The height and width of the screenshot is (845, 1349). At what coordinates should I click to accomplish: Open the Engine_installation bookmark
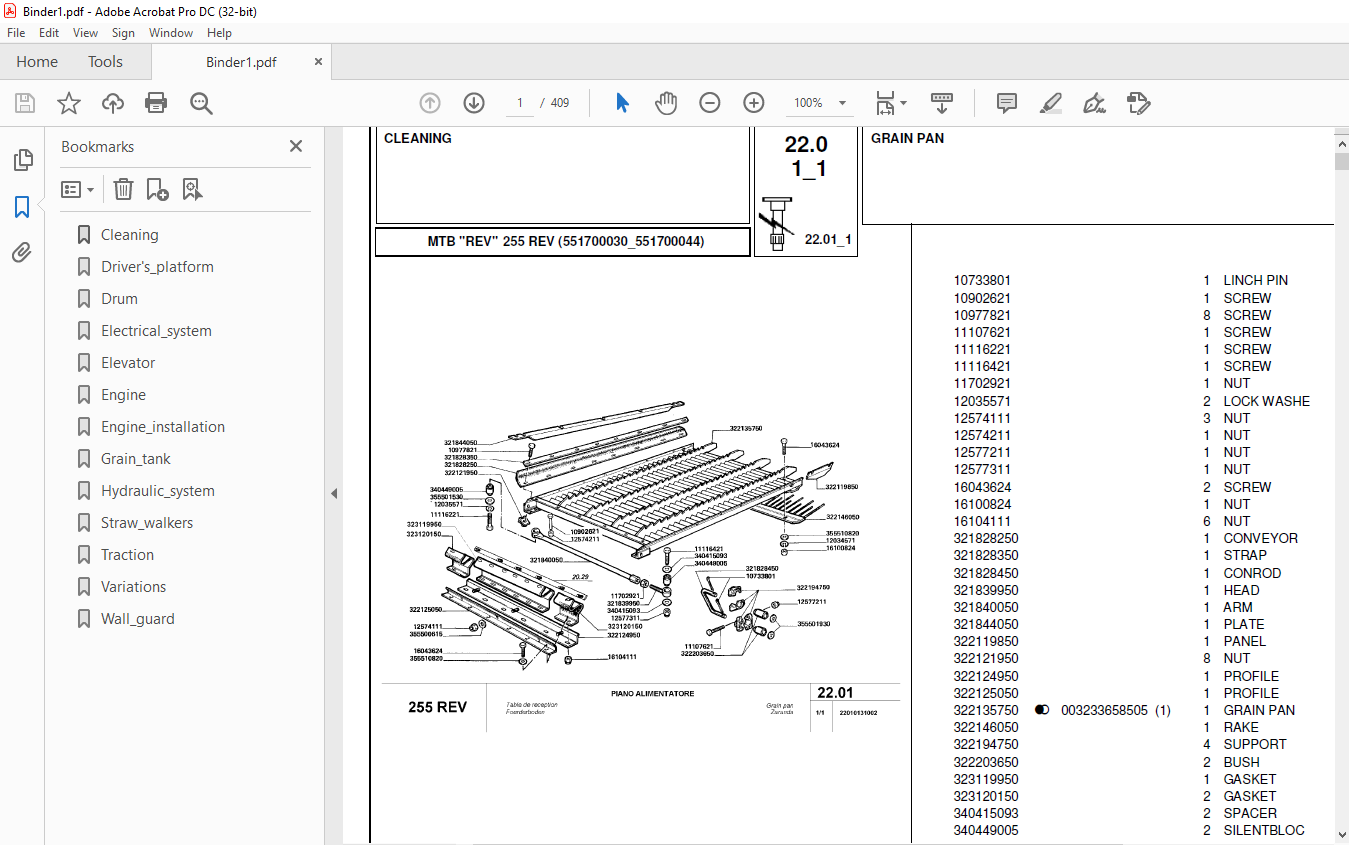point(163,427)
